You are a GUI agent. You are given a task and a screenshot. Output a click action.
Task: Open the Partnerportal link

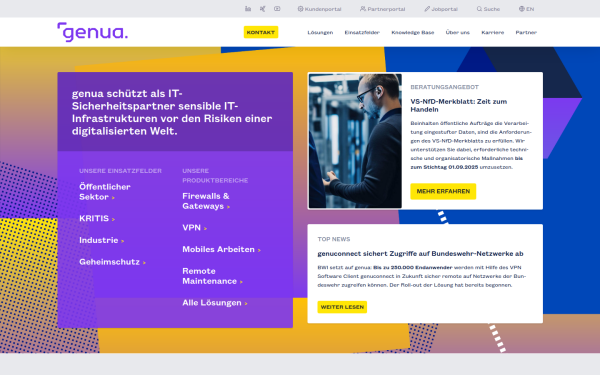tap(383, 9)
